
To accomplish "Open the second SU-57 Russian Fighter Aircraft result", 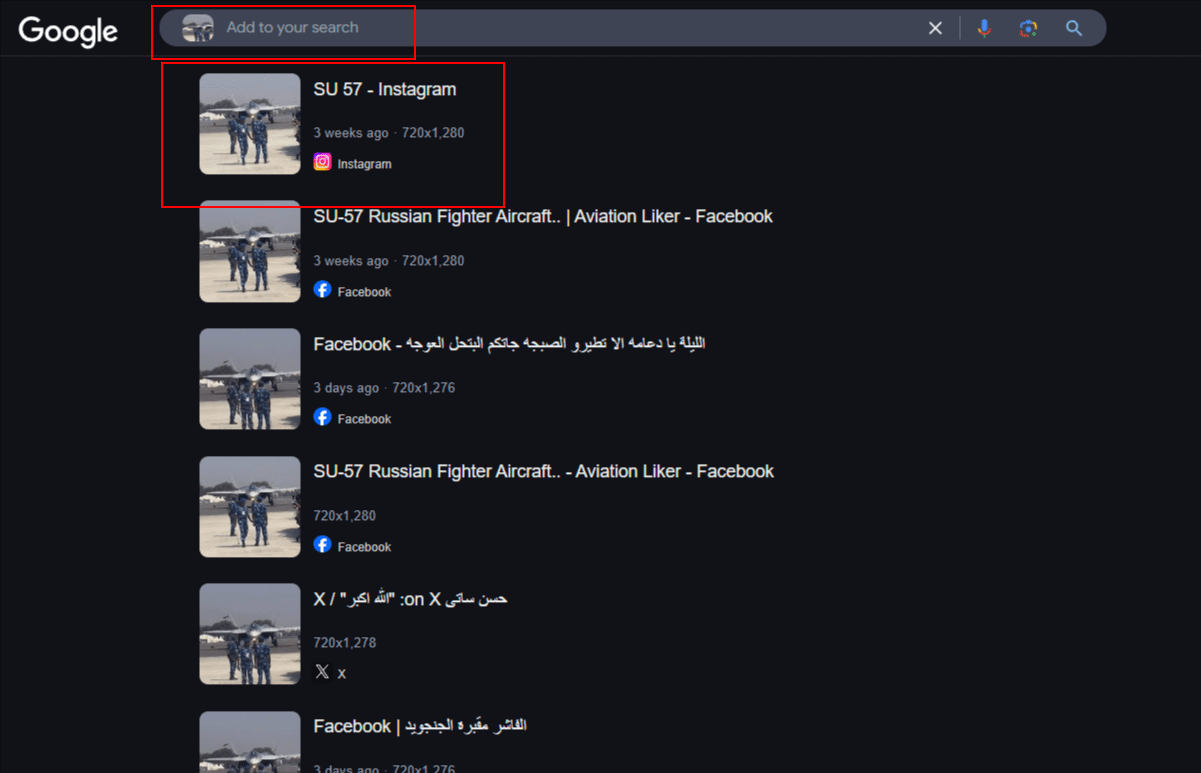I will (x=542, y=472).
